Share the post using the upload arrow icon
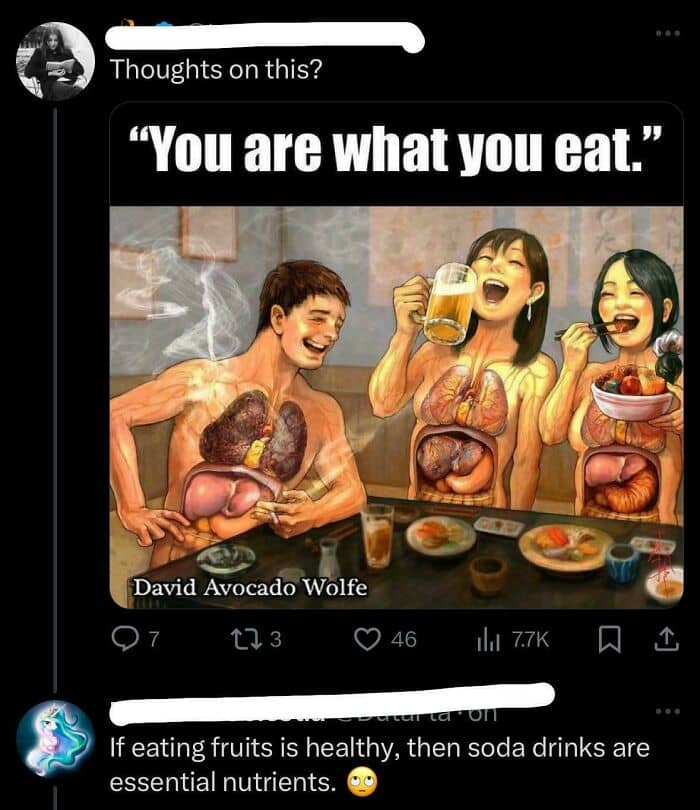 [x=666, y=639]
